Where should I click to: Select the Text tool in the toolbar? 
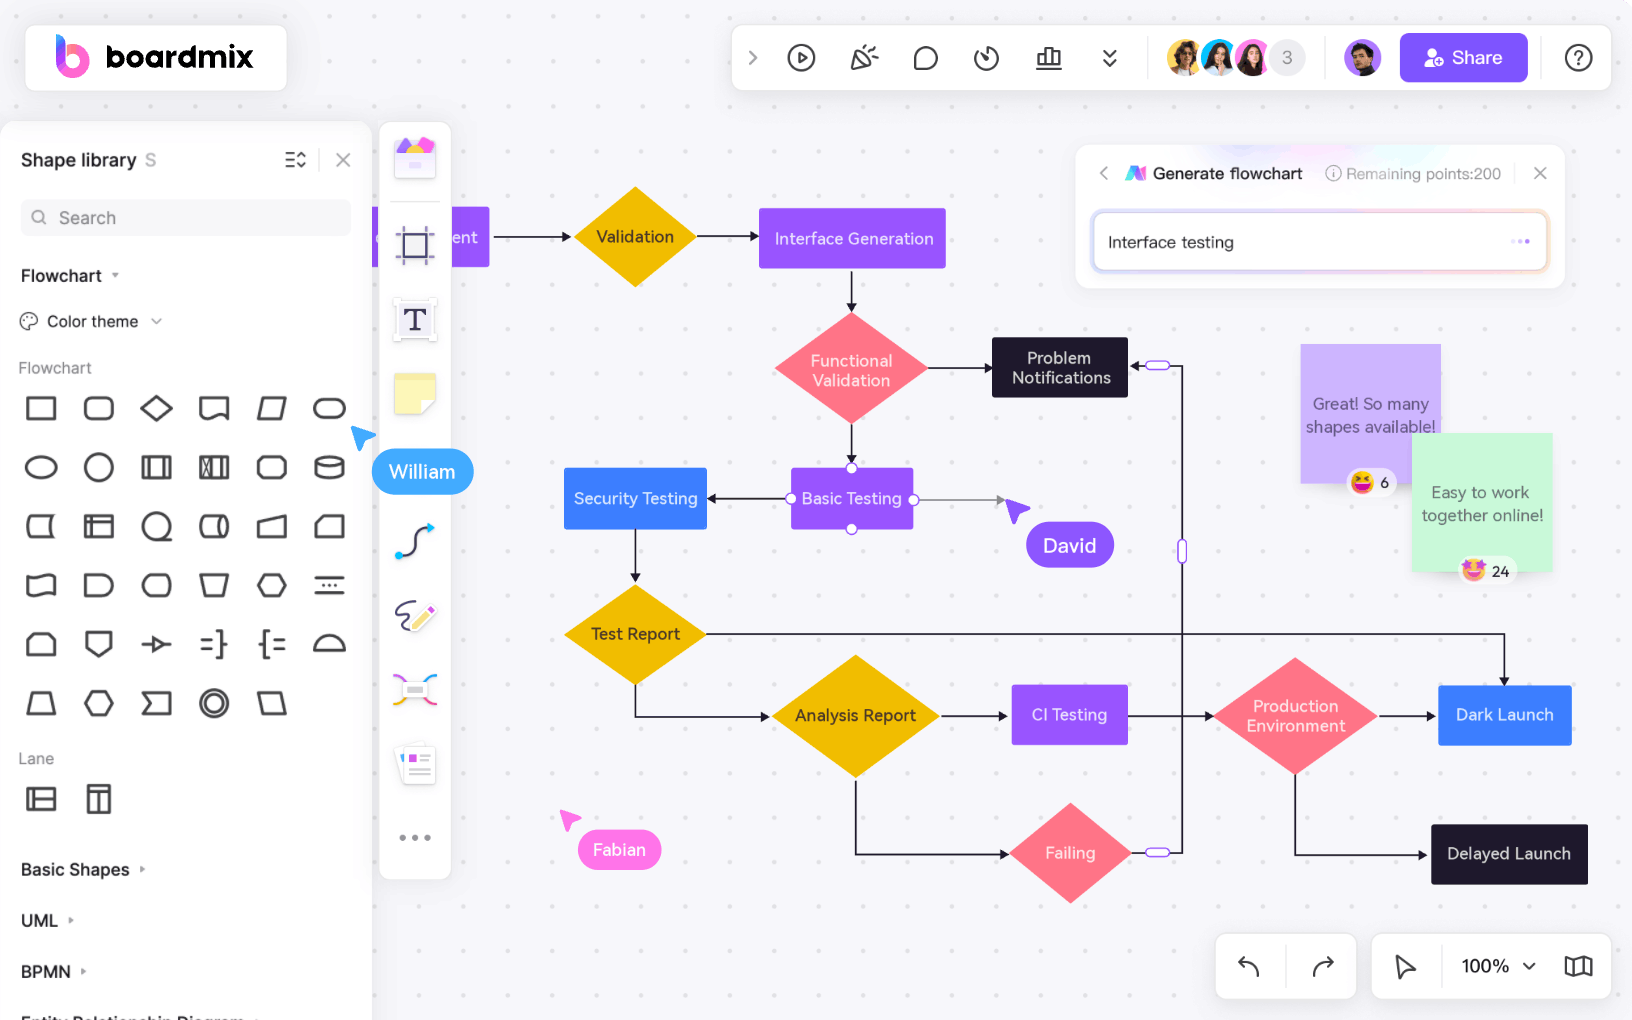(x=414, y=320)
